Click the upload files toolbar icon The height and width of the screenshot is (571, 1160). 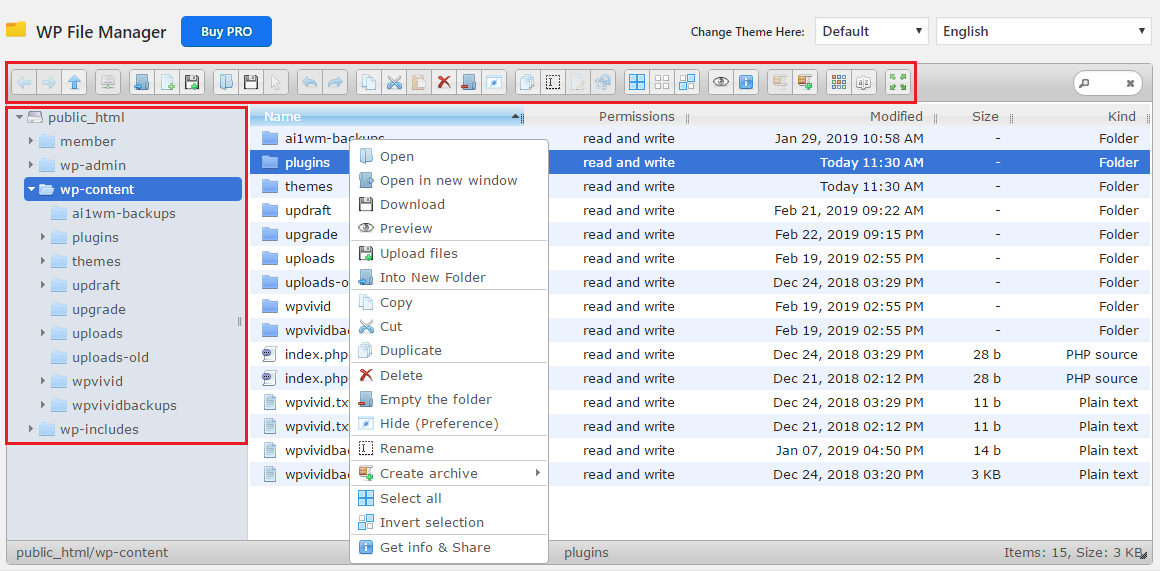tap(192, 83)
